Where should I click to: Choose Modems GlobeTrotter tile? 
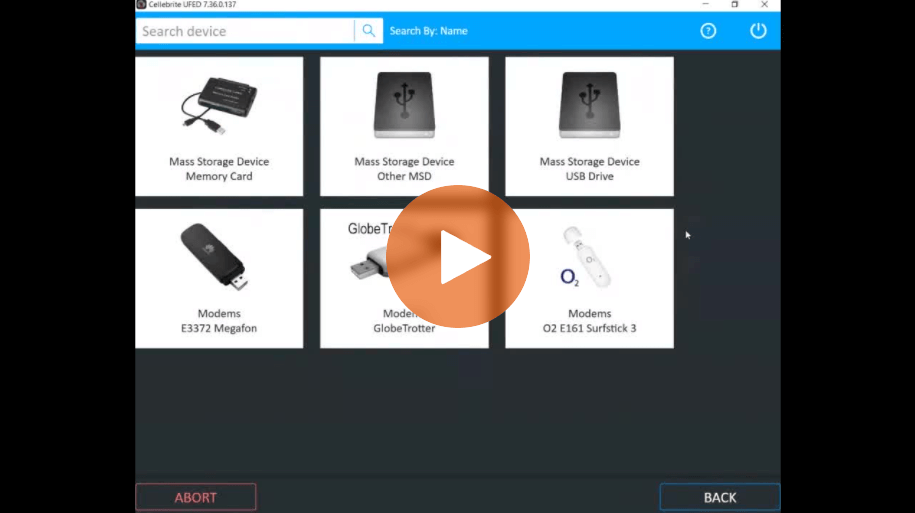click(x=404, y=278)
